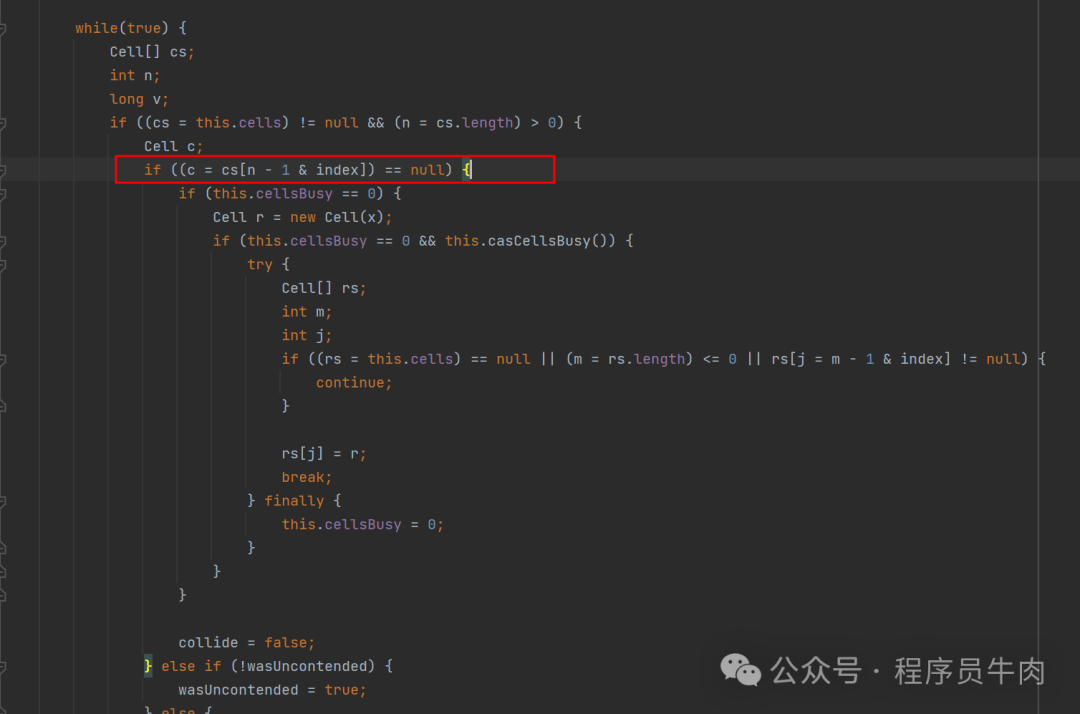This screenshot has height=714, width=1080.
Task: Collapse the red-highlighted if block via gutter
Action: point(3,170)
